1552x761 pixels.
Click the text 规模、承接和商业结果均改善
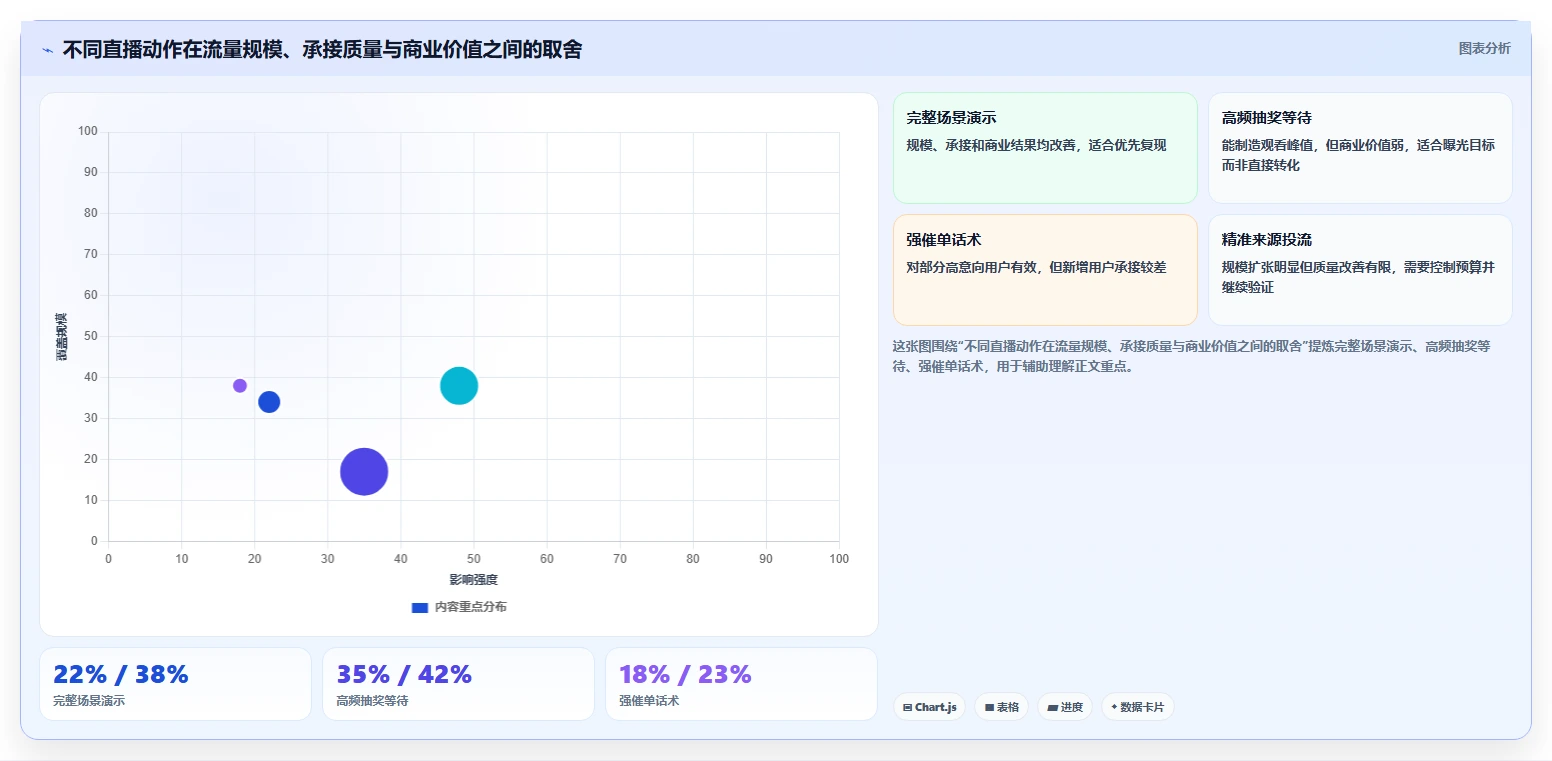(990, 145)
